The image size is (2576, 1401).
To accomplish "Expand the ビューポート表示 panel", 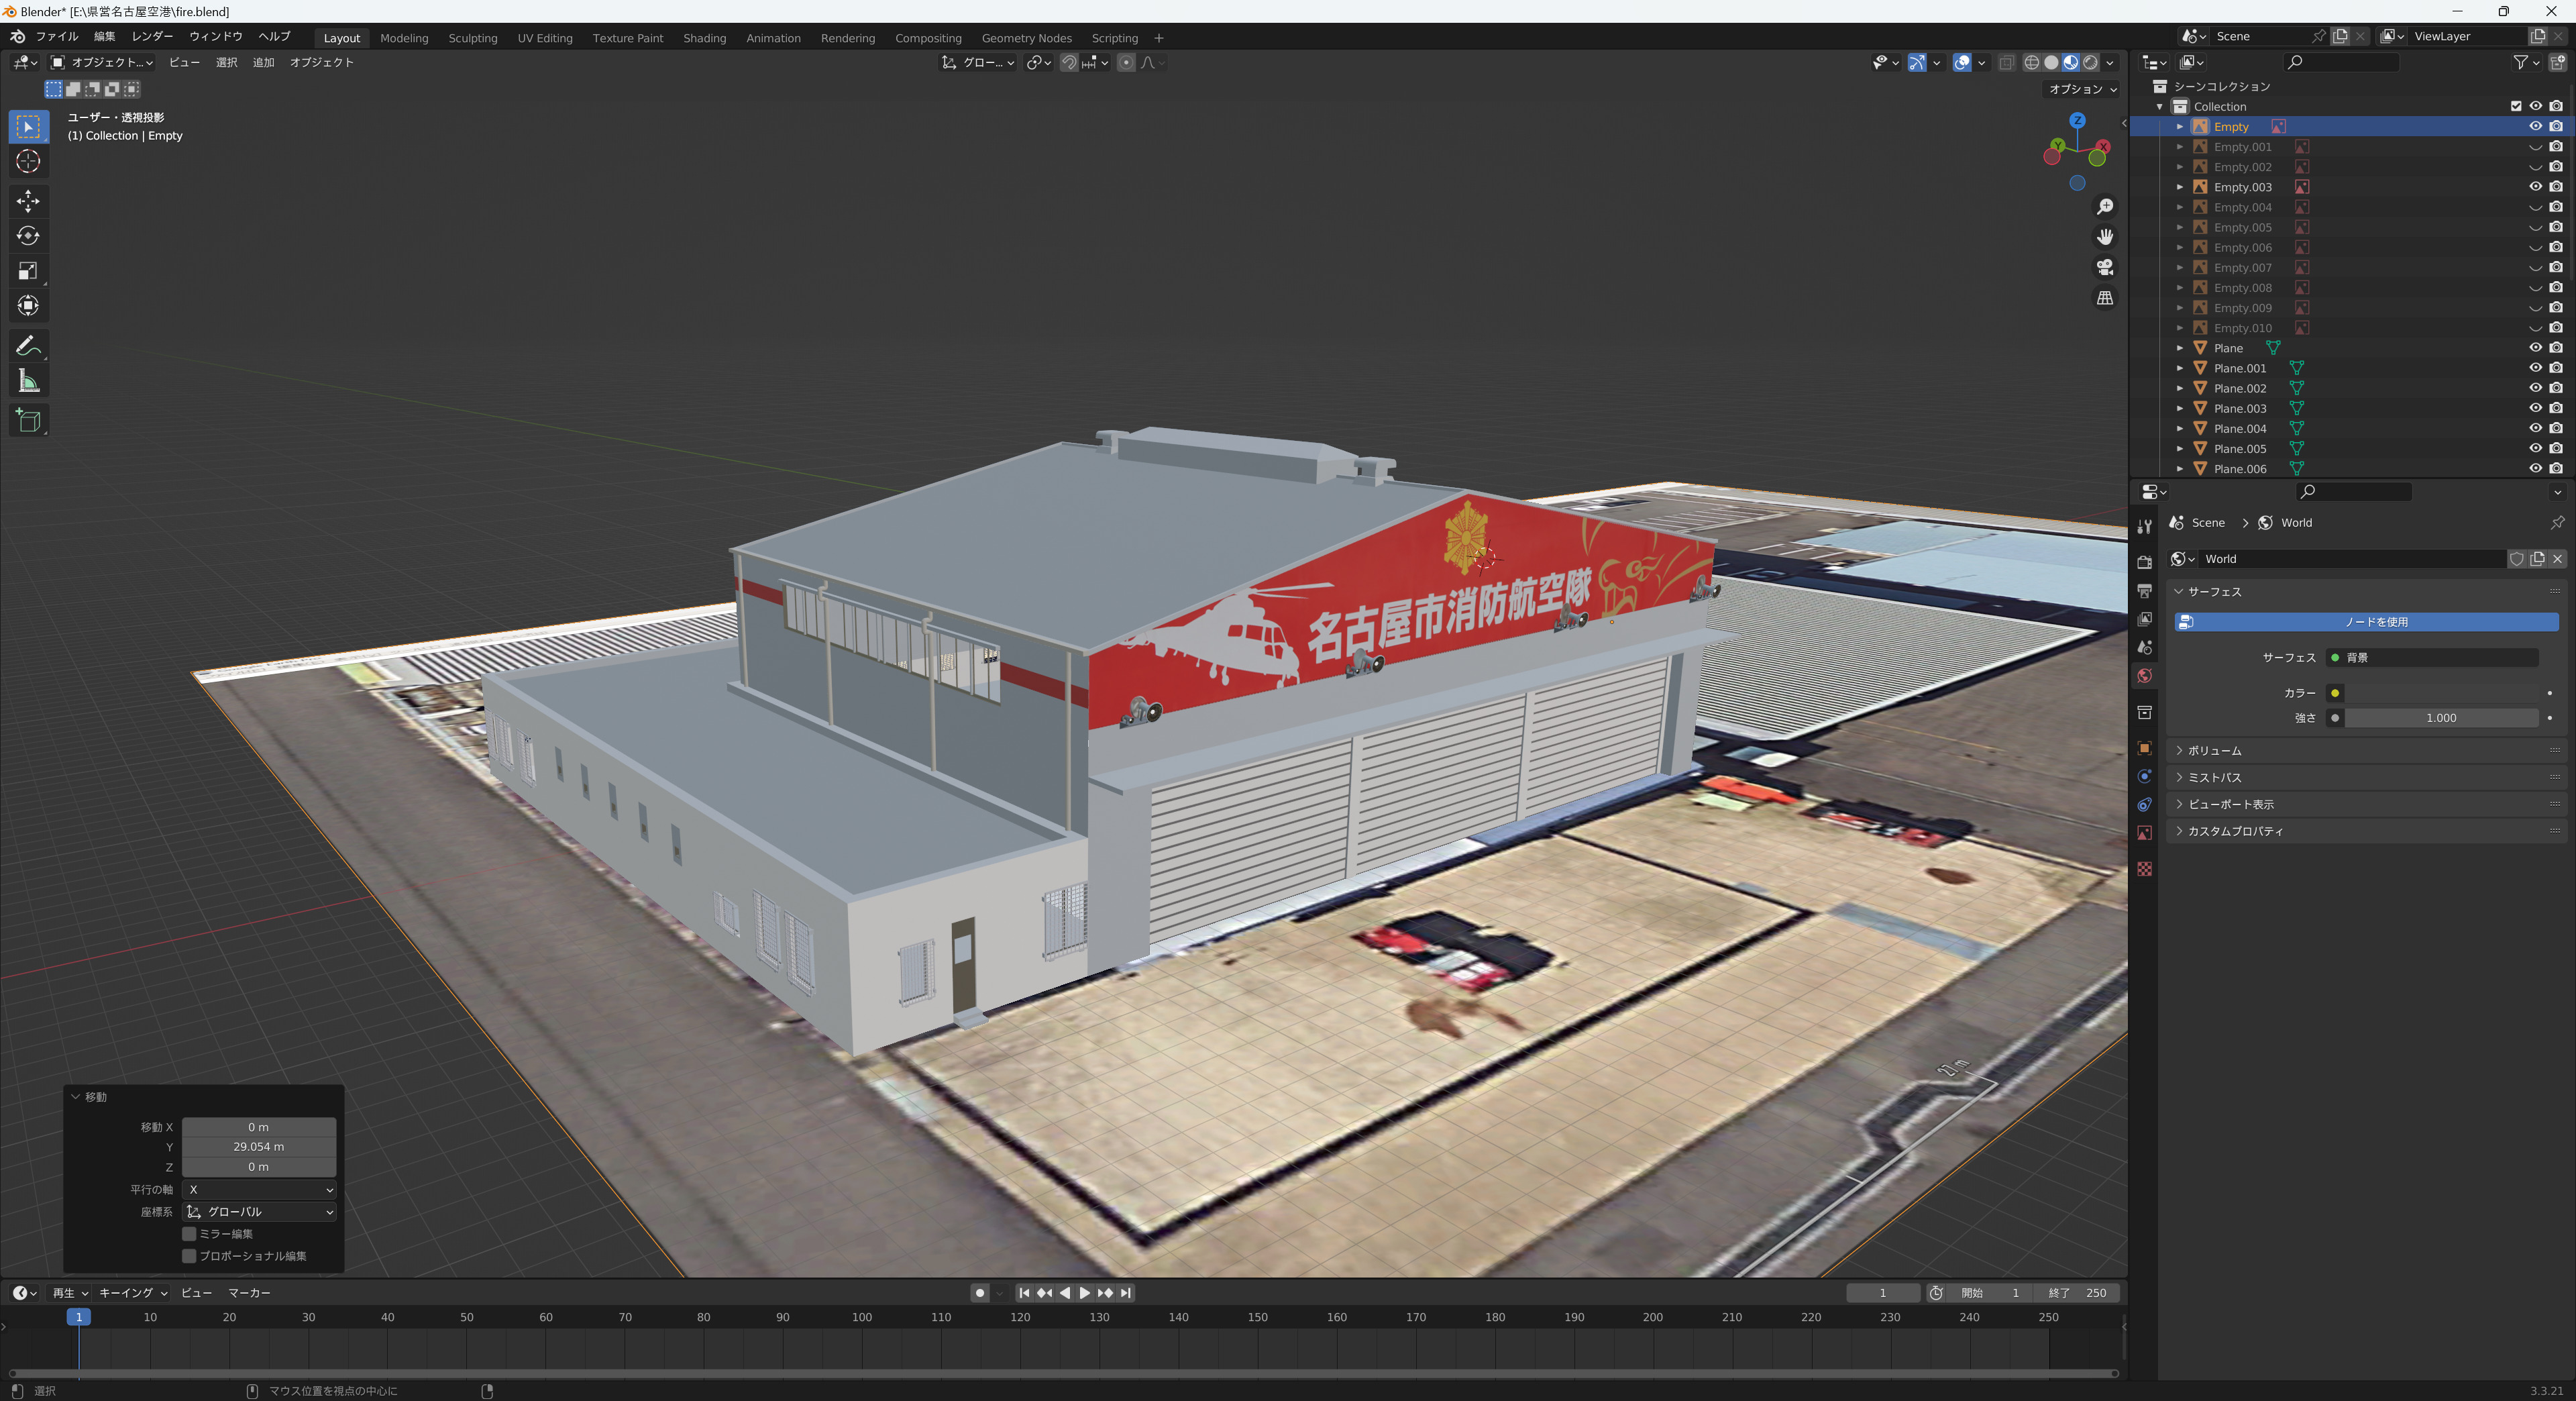I will pyautogui.click(x=2365, y=805).
